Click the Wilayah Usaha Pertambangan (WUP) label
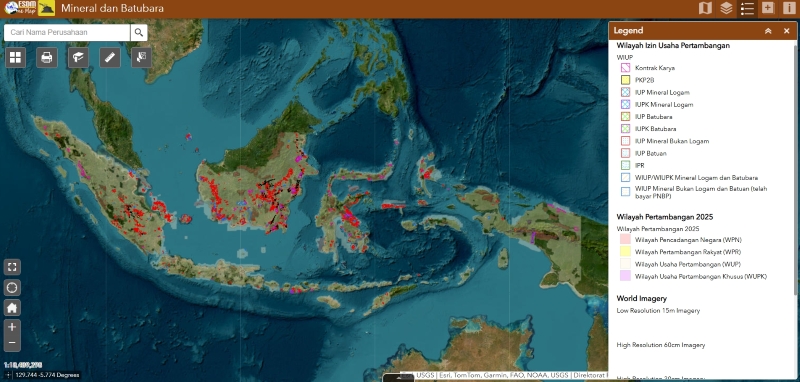This screenshot has height=382, width=800. tap(688, 264)
